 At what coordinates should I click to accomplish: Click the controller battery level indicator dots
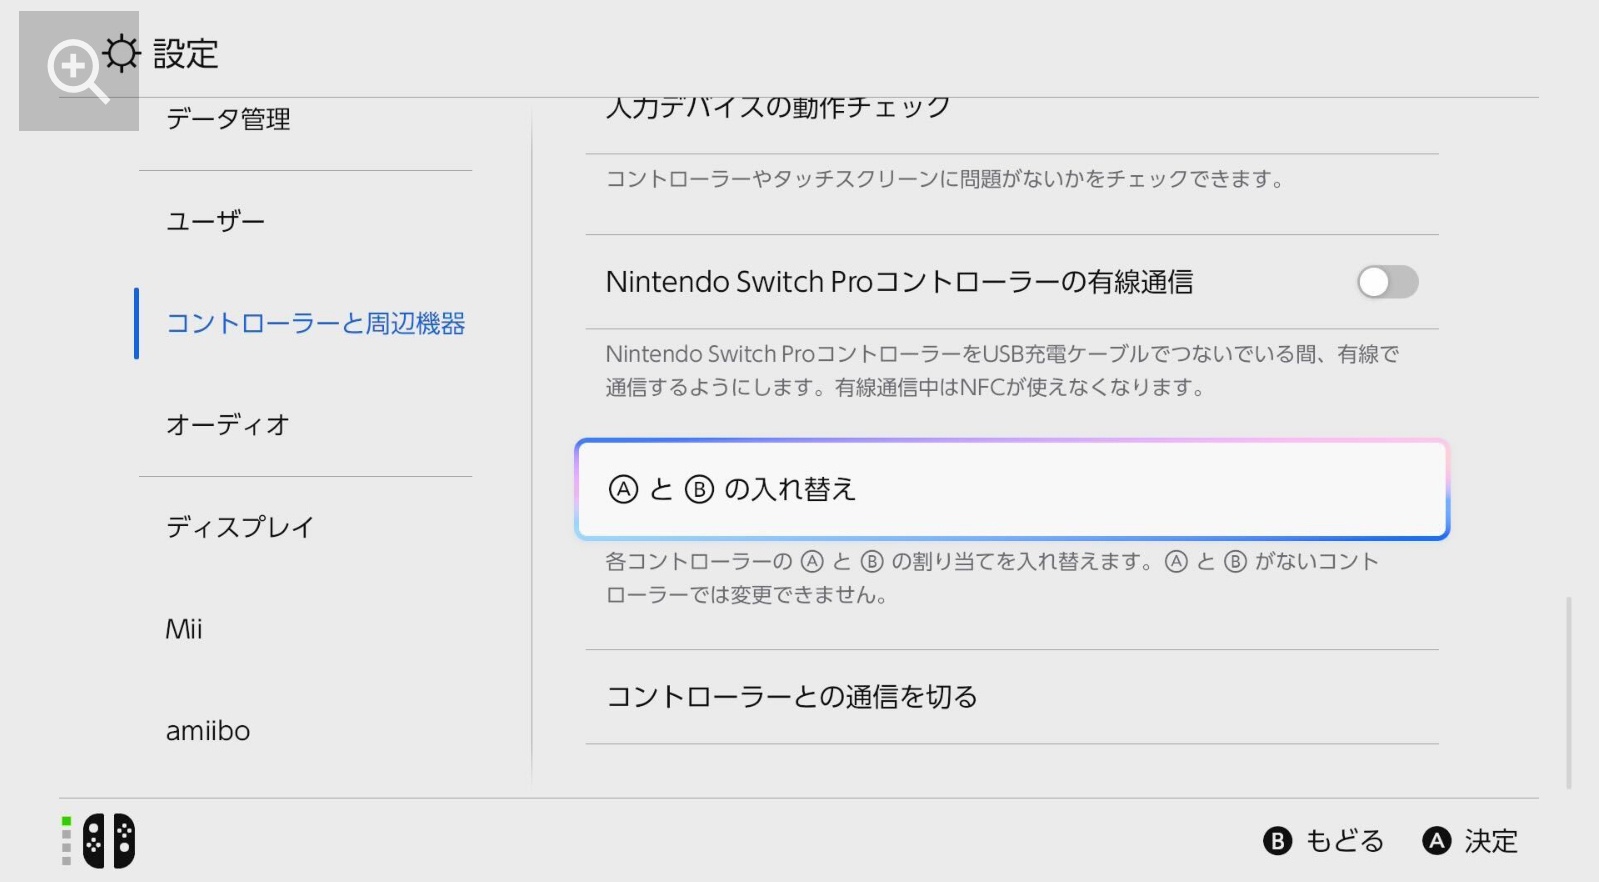[x=66, y=840]
